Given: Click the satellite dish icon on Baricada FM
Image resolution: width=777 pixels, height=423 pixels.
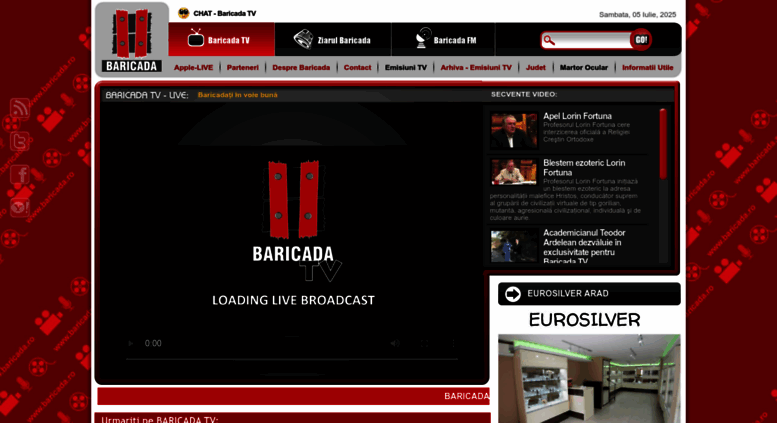Looking at the screenshot, I should pyautogui.click(x=423, y=38).
